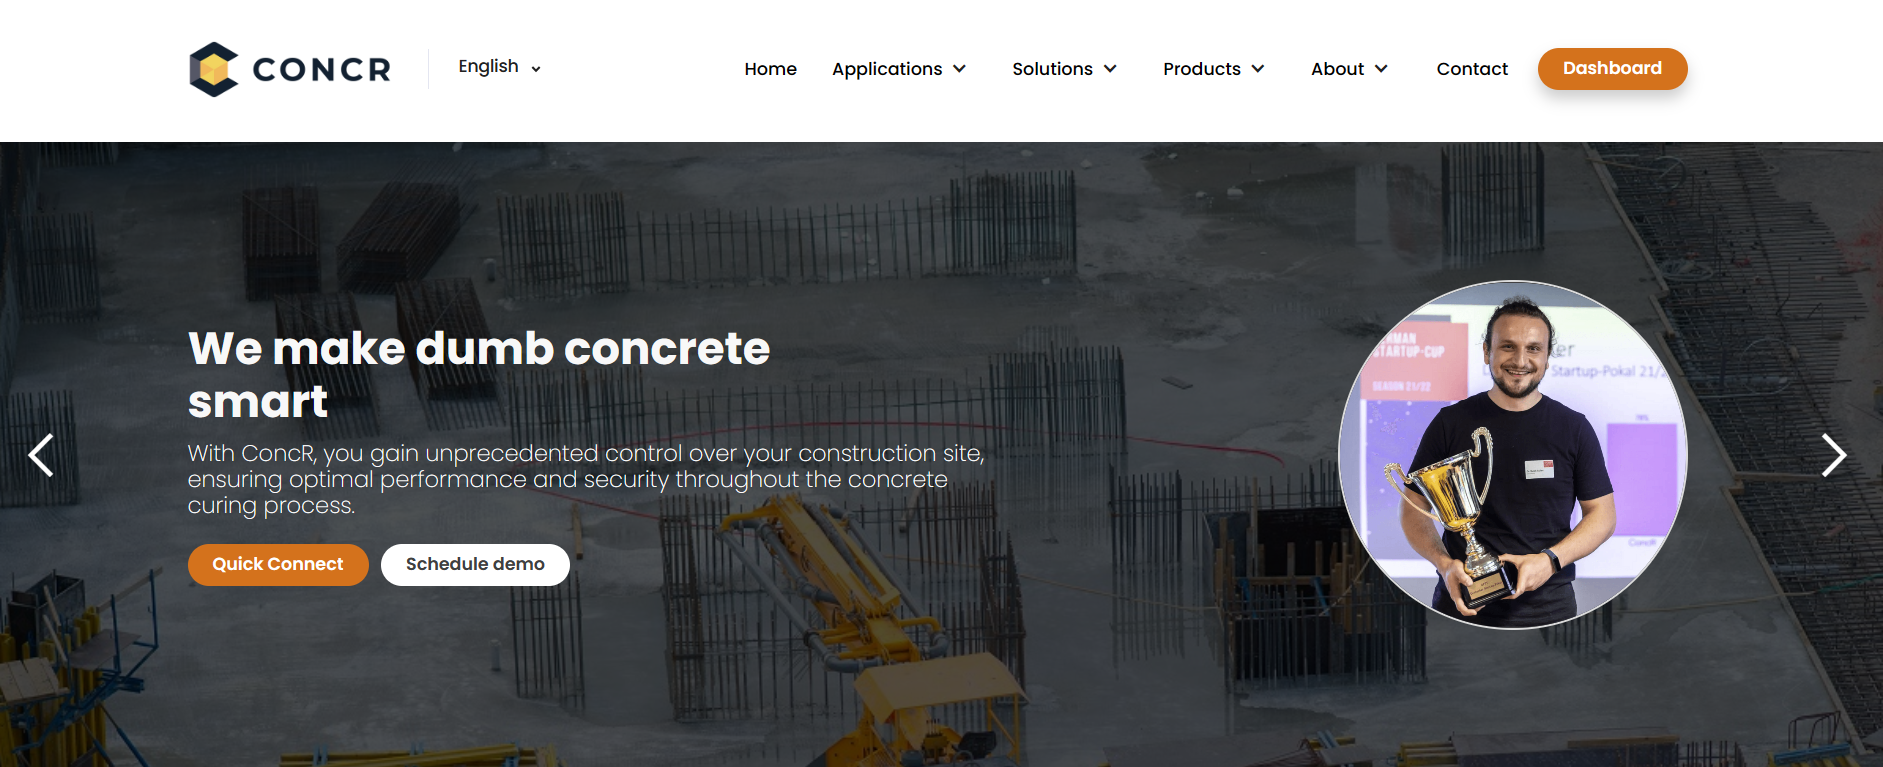Click the chevron arrow beside About

[1381, 69]
